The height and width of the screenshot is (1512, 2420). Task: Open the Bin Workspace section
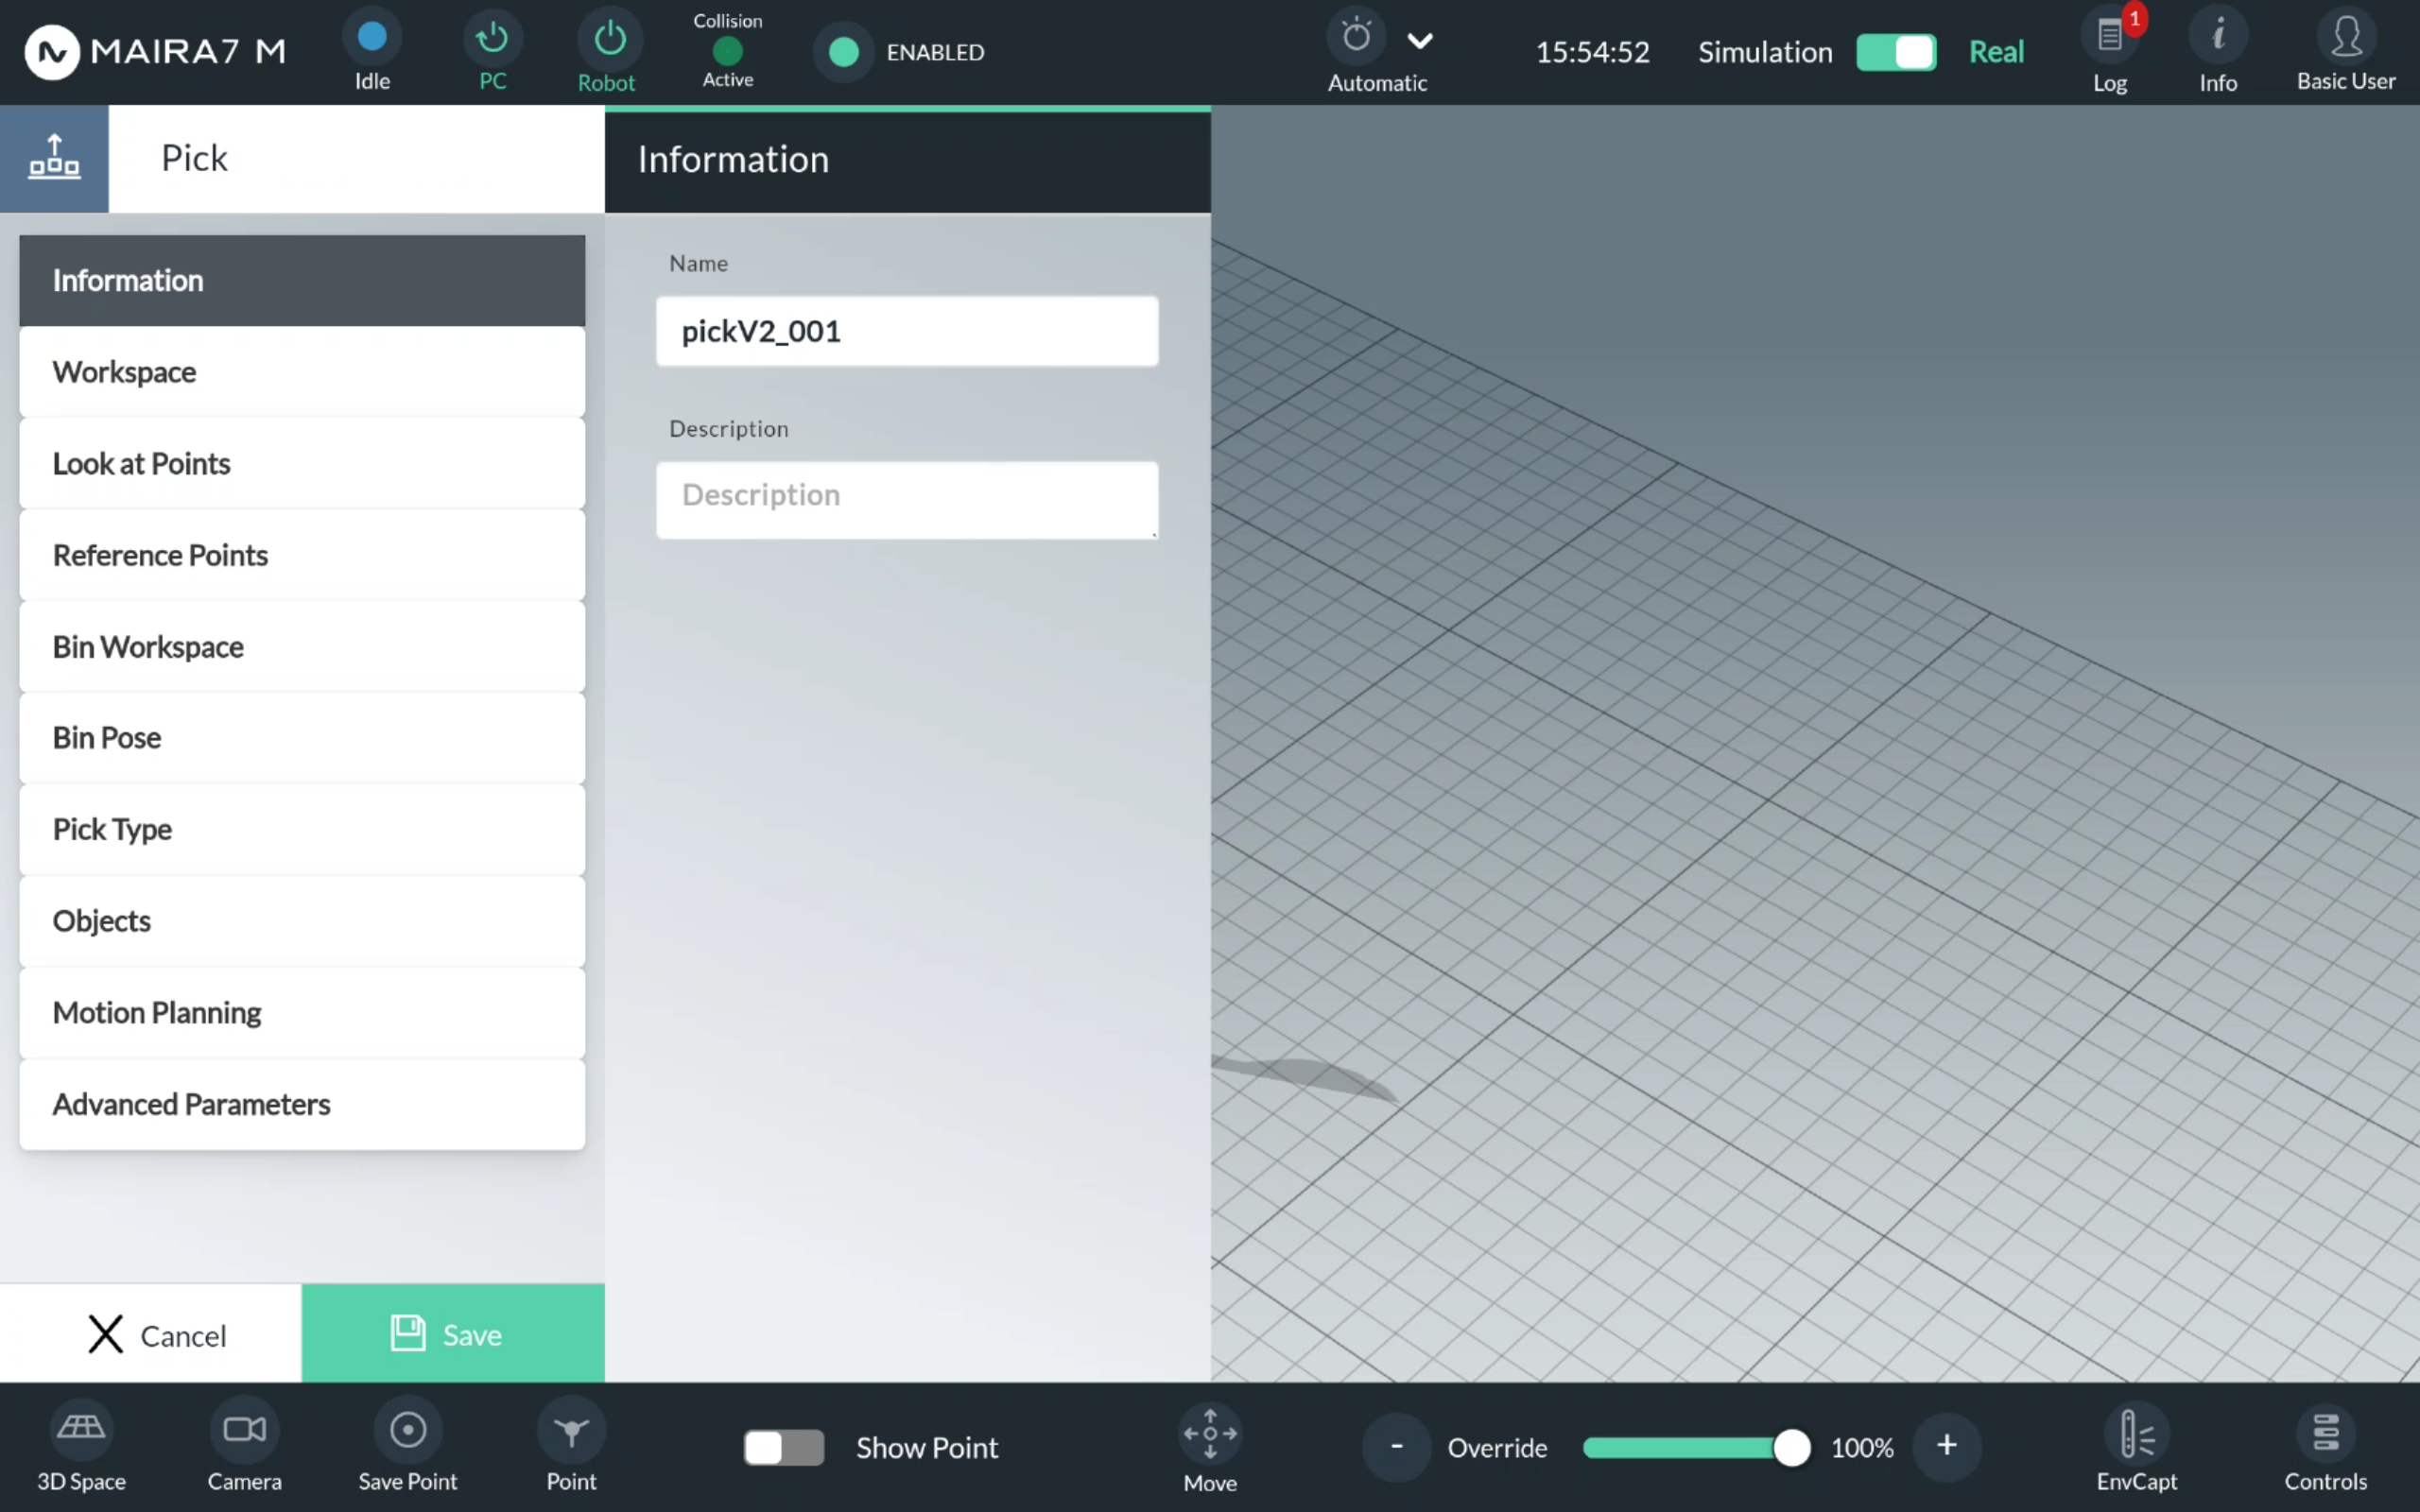point(302,647)
